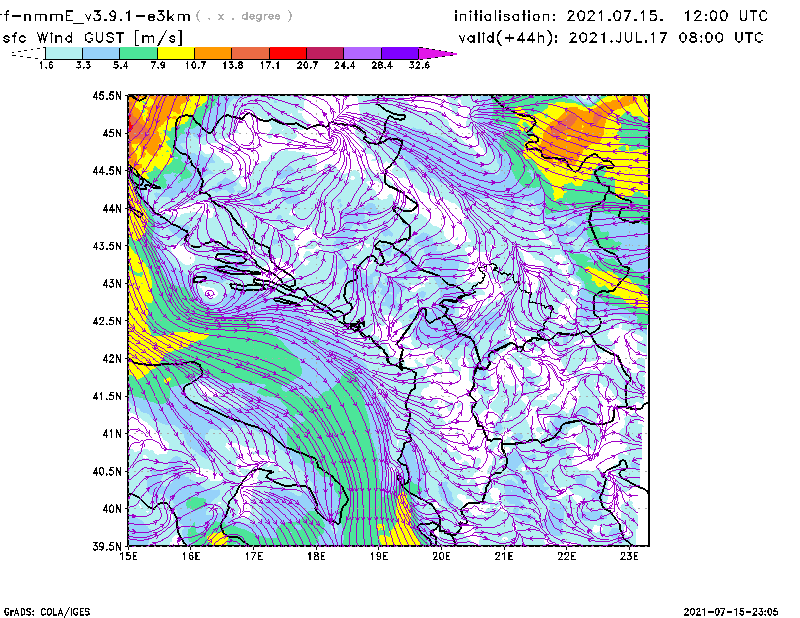Click the 40.5N latitude label
Viewport: 800px width, 618px height.
(x=107, y=471)
